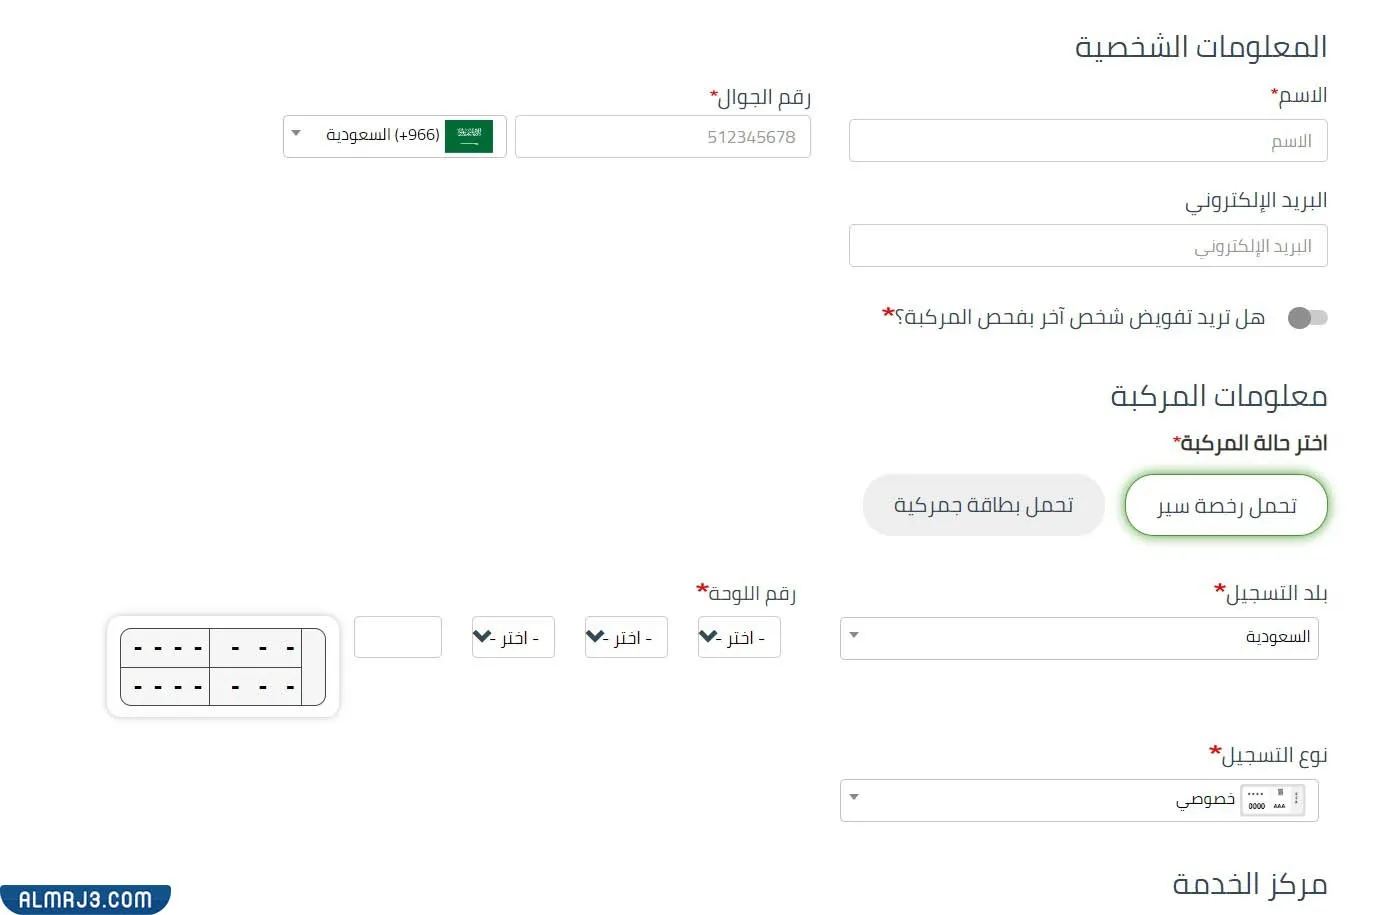Screen dimensions: 1381x915
Task: Click the plate number preview image
Action: [222, 666]
